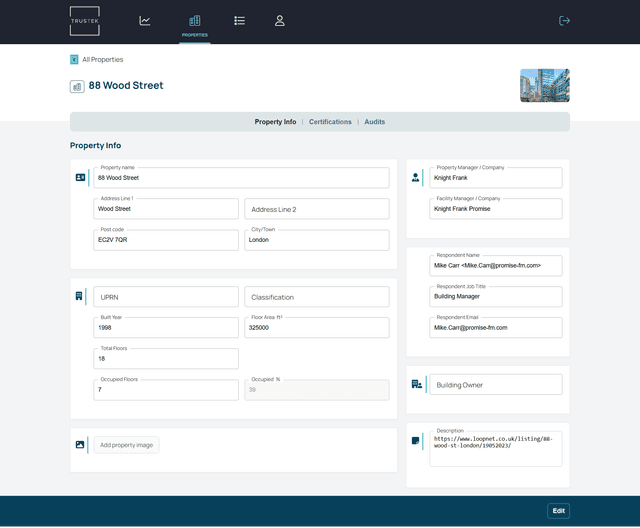Click the Post code field
This screenshot has height=528, width=640.
point(166,240)
